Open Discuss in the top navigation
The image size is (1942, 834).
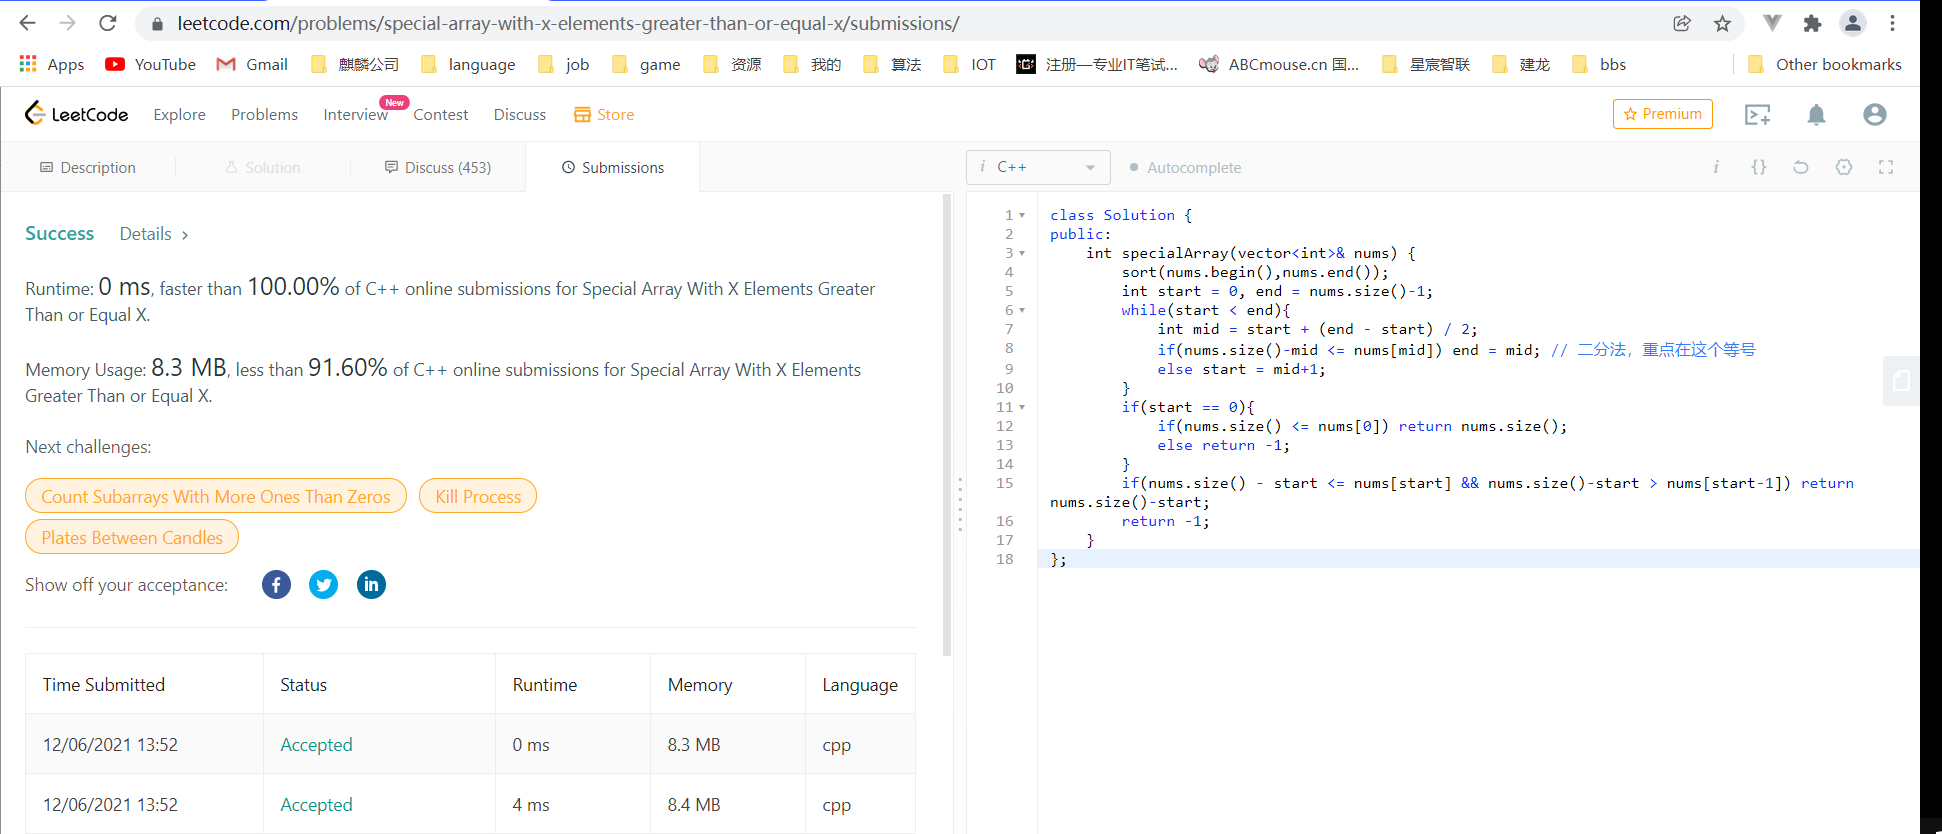click(x=520, y=115)
